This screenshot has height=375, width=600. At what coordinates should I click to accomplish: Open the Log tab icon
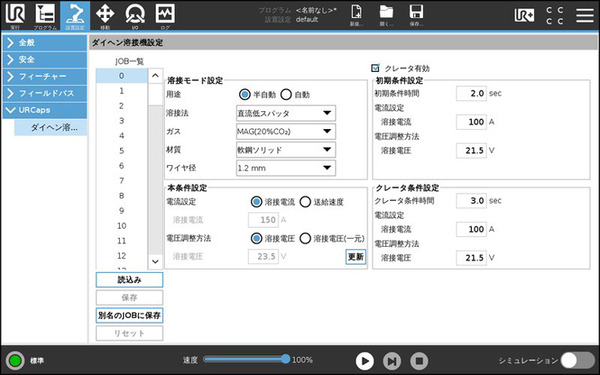coord(165,16)
